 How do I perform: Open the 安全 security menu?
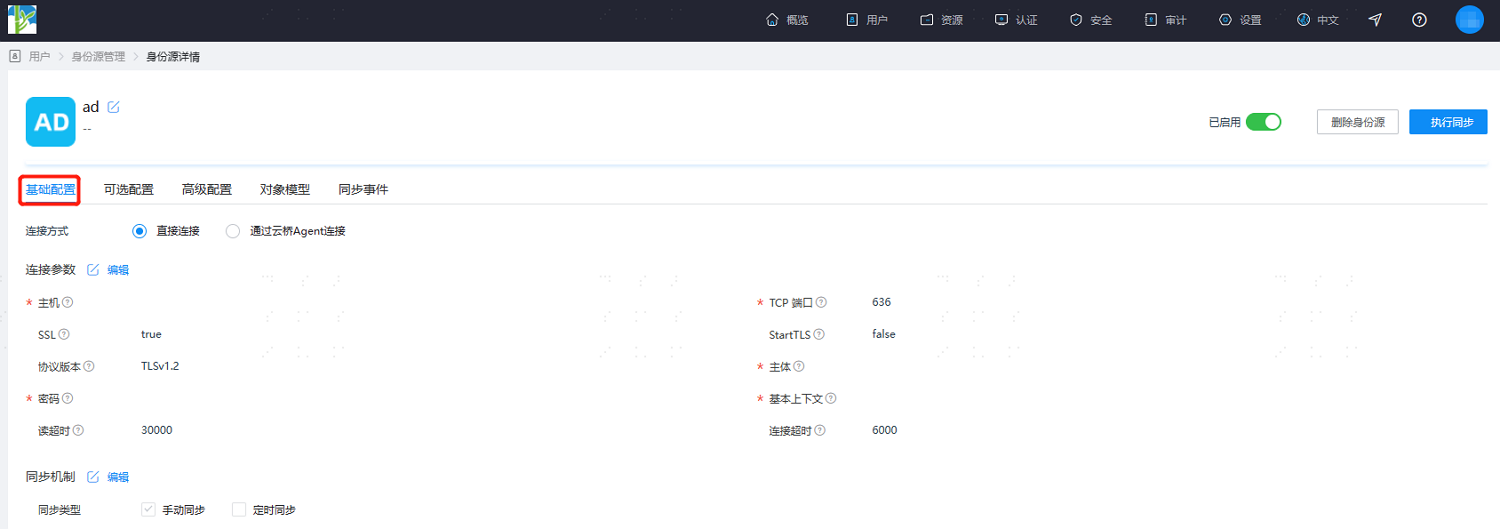tap(1091, 20)
